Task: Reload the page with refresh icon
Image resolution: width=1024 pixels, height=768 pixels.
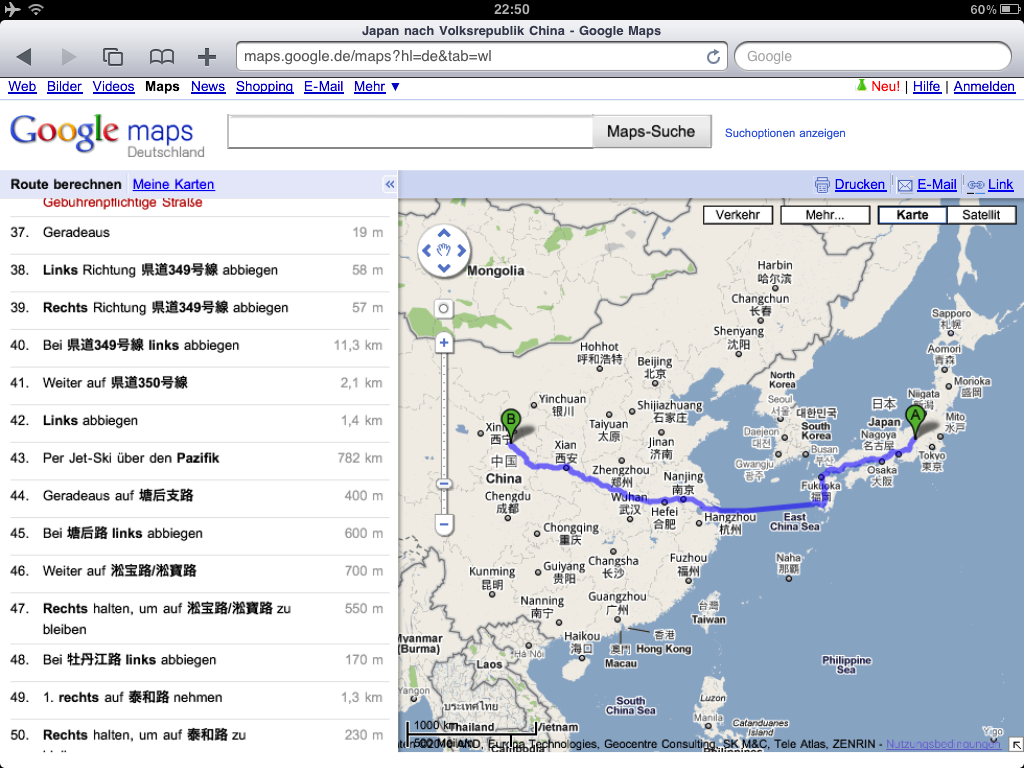Action: (713, 57)
